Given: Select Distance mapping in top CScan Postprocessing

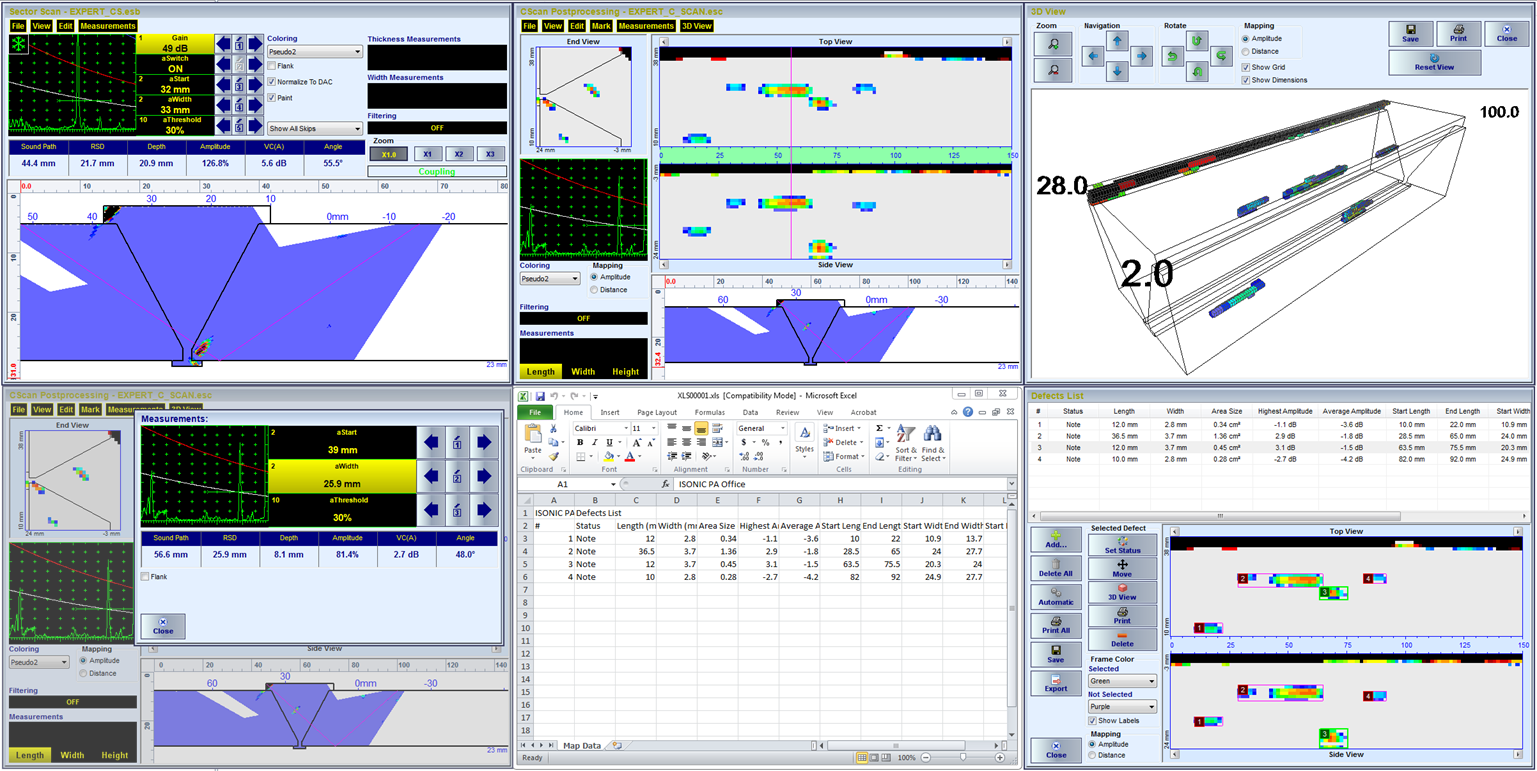Looking at the screenshot, I should [595, 290].
